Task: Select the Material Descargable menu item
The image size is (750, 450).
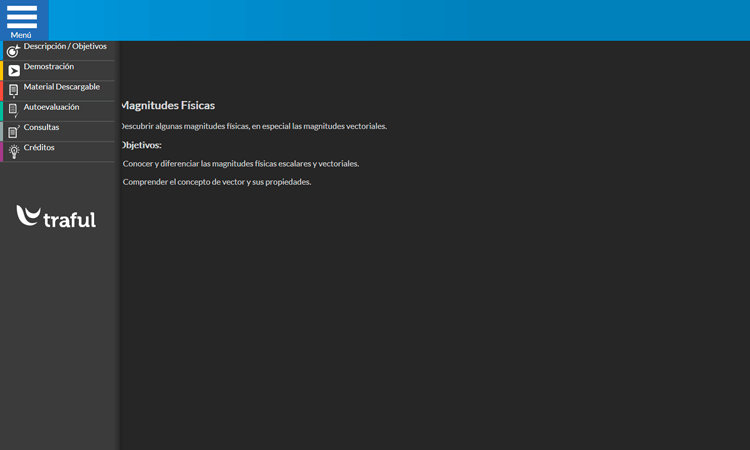Action: [x=62, y=87]
